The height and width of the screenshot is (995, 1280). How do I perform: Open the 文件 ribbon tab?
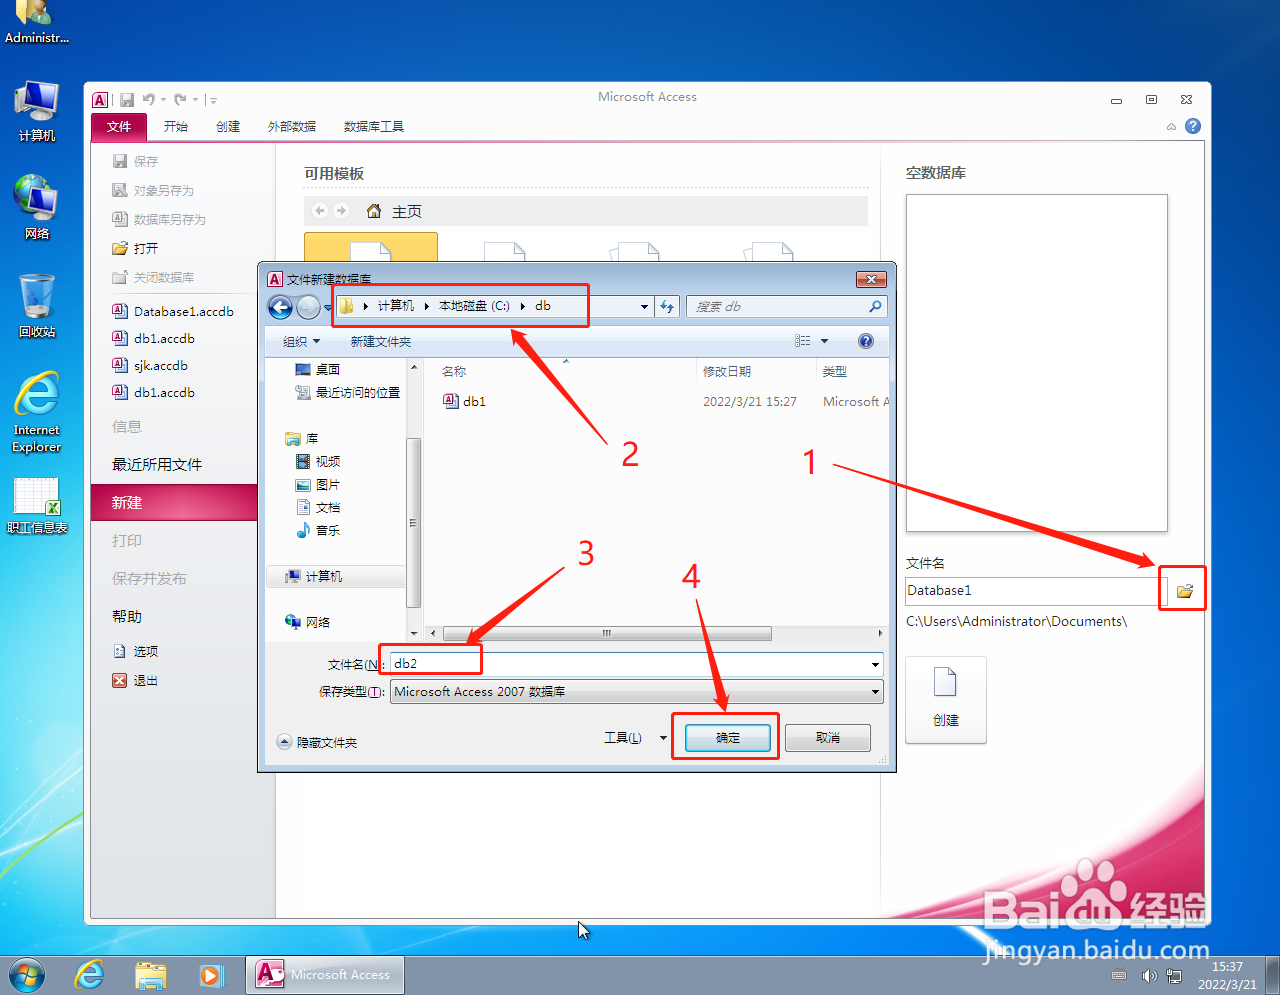pos(119,127)
